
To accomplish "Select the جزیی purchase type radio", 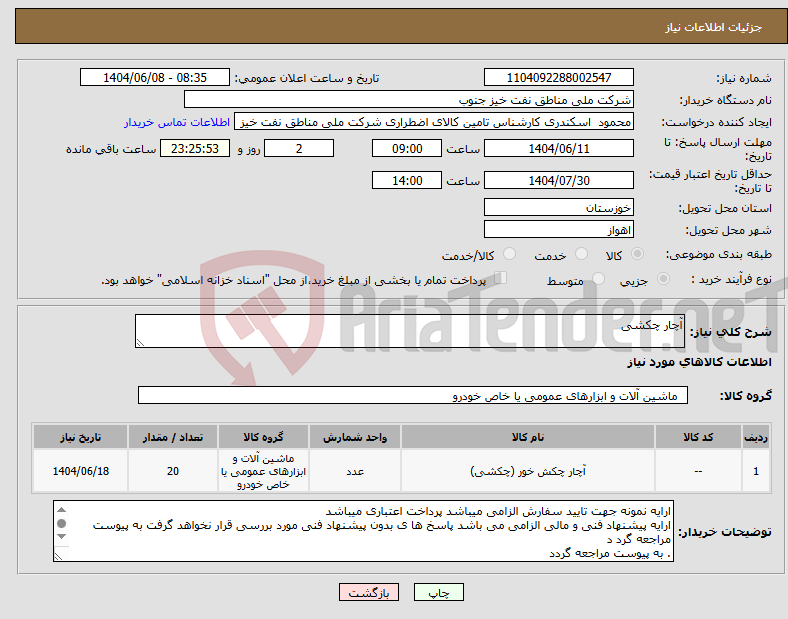I will [663, 279].
